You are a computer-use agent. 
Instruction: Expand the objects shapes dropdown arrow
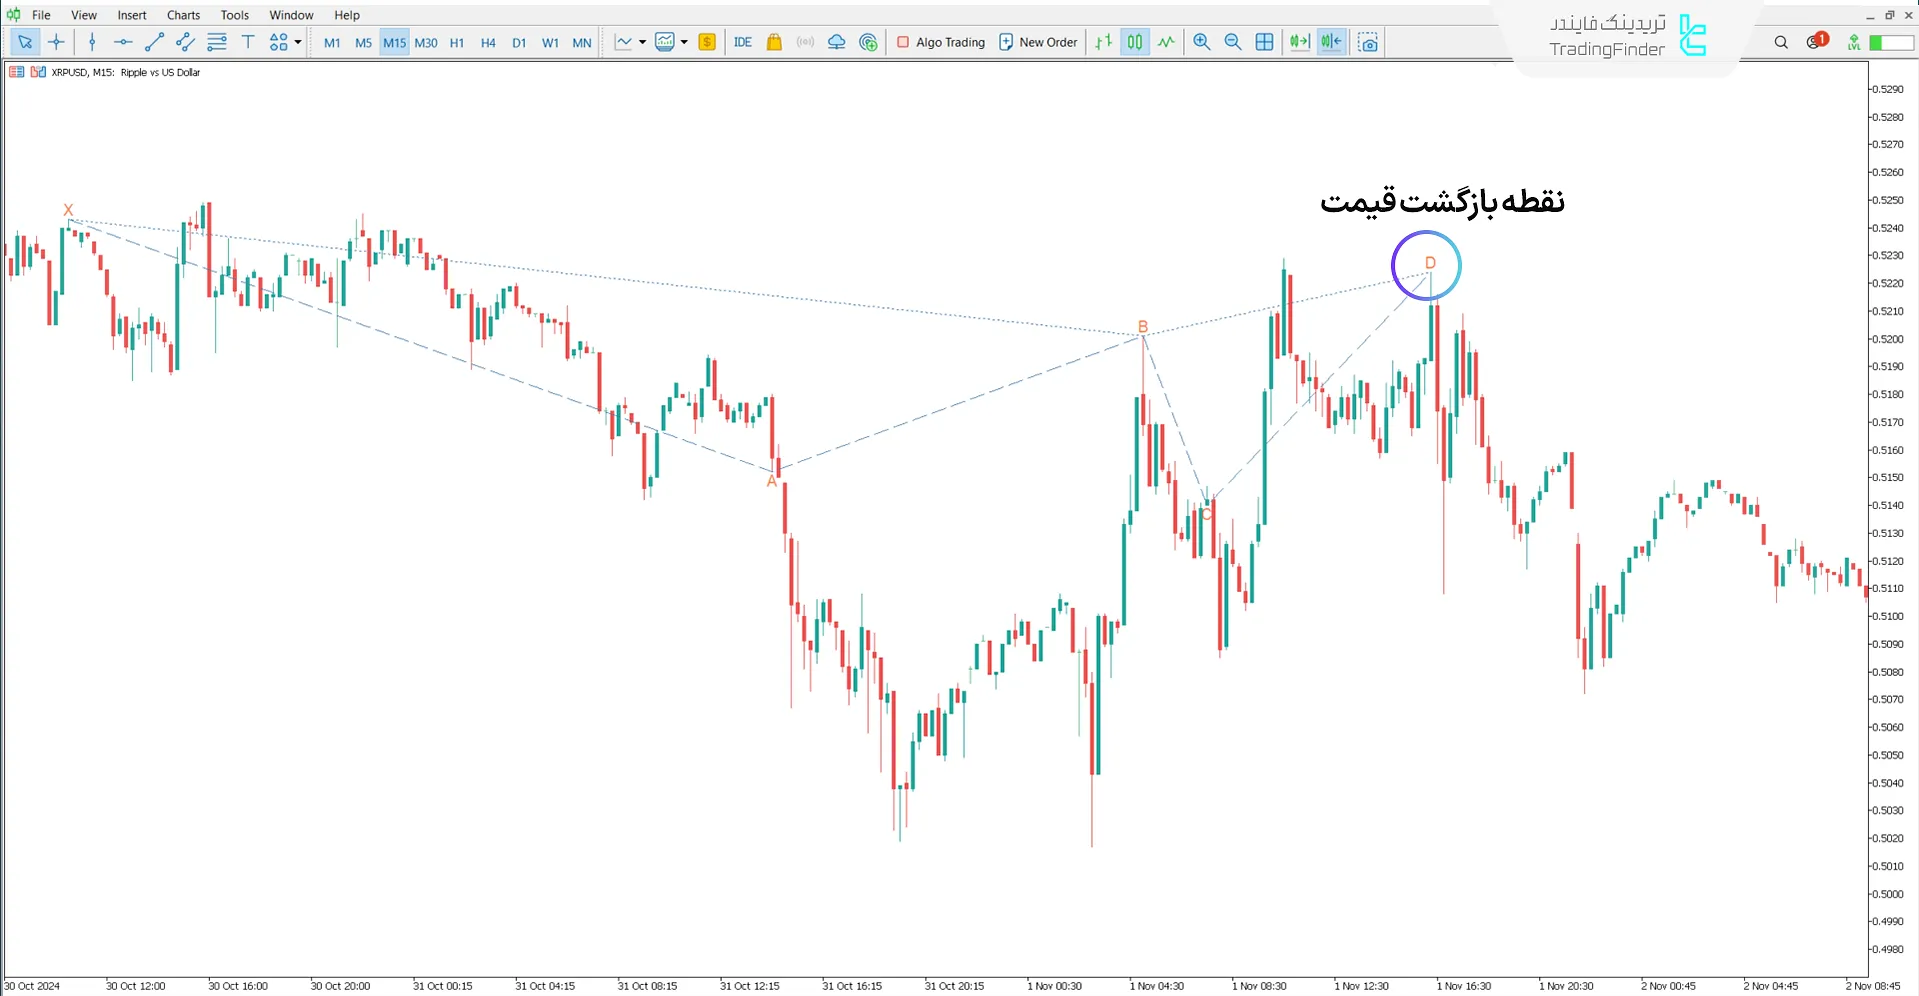tap(298, 42)
